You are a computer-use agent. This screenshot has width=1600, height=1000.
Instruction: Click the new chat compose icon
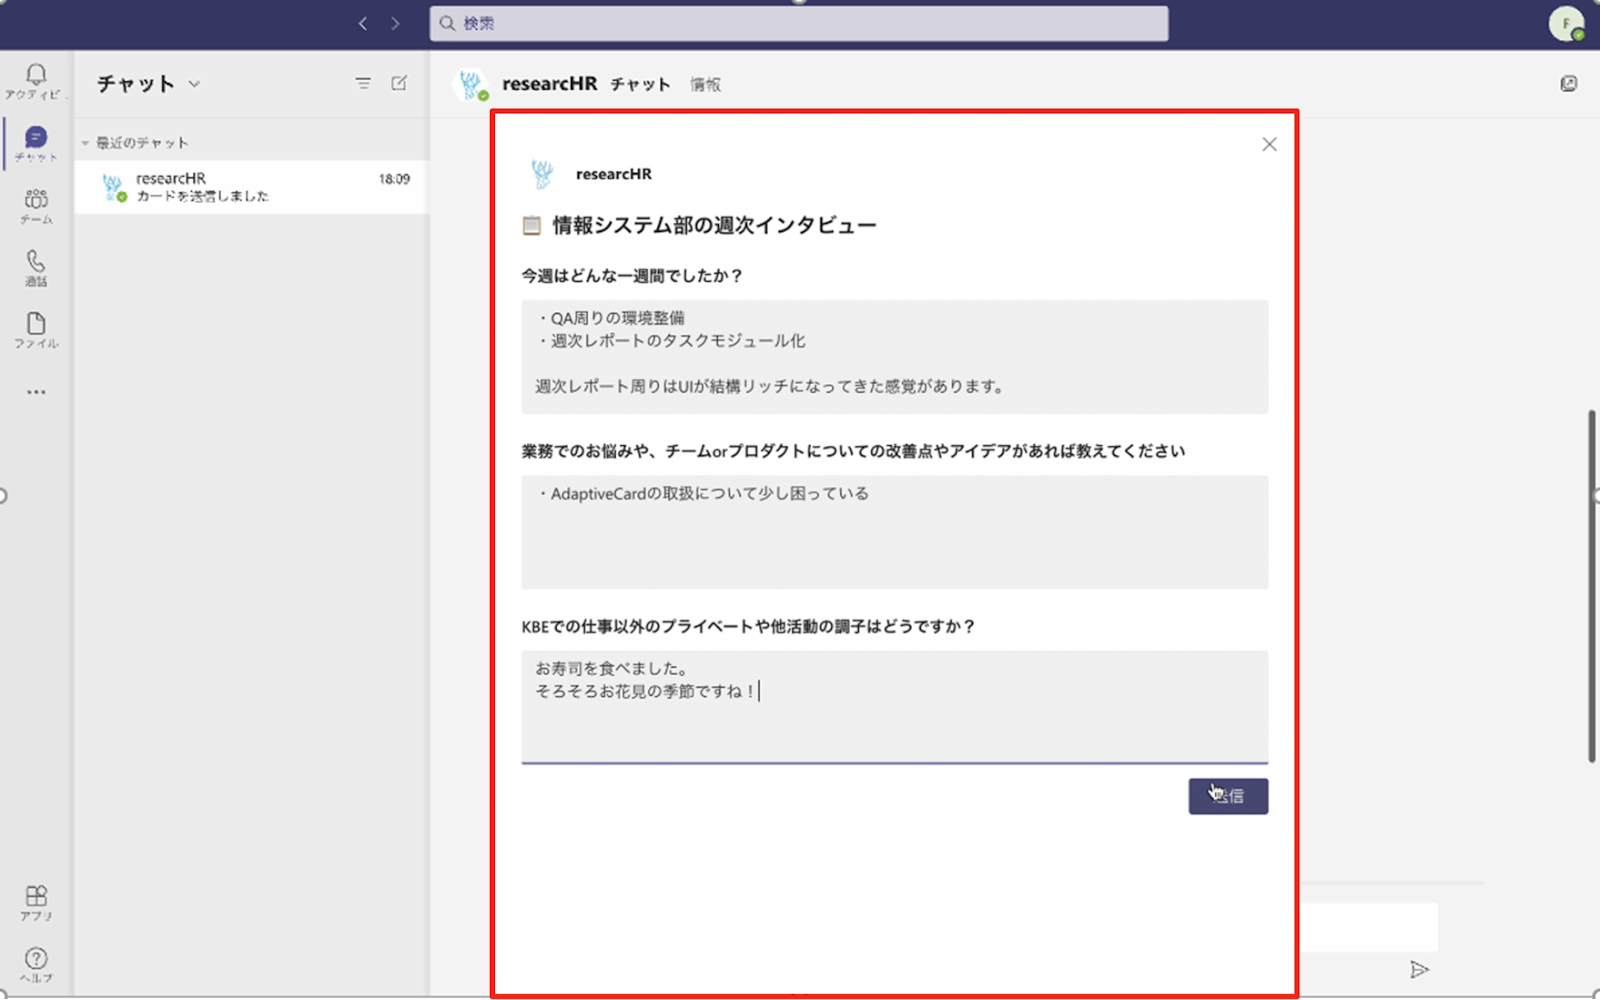tap(399, 83)
